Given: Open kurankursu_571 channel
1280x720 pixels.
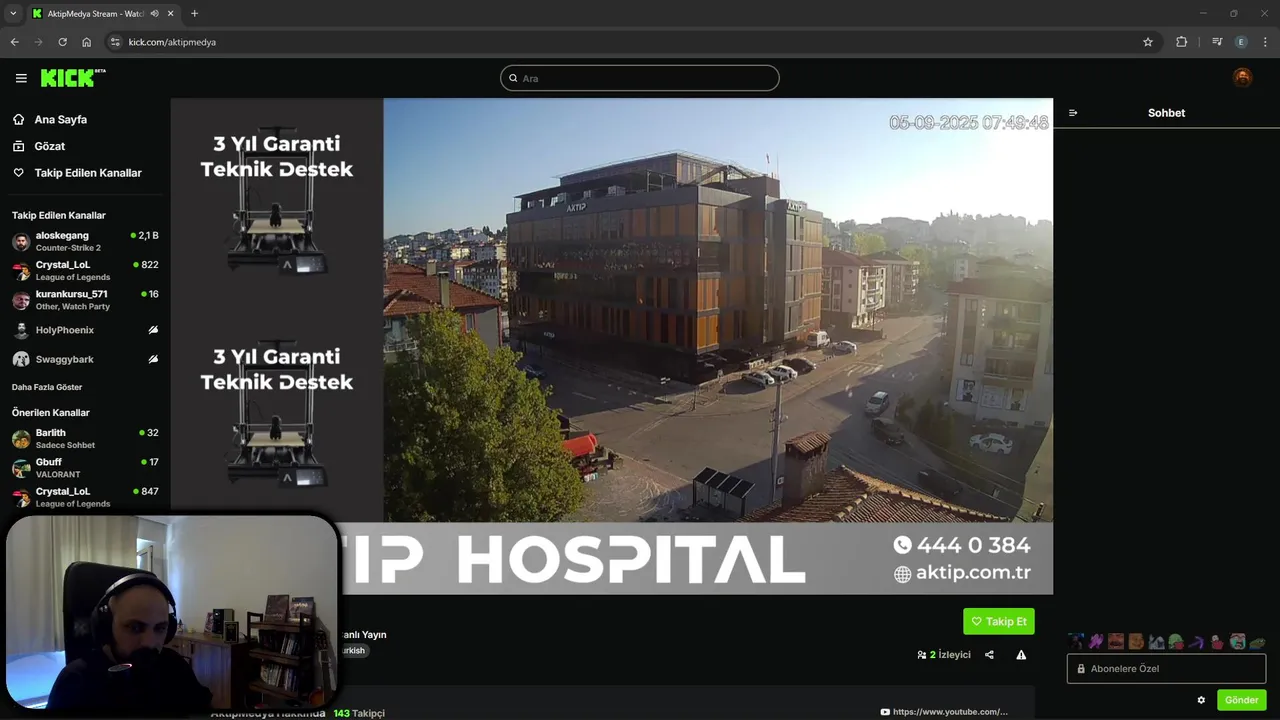Looking at the screenshot, I should tap(85, 300).
